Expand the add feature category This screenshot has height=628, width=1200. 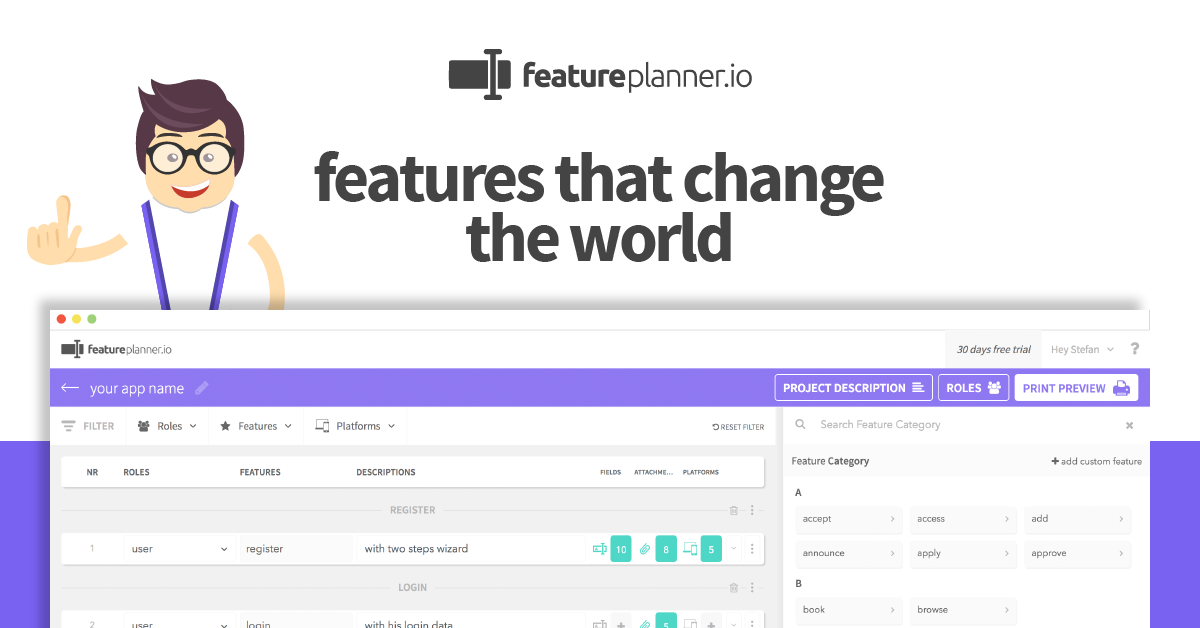[1077, 519]
